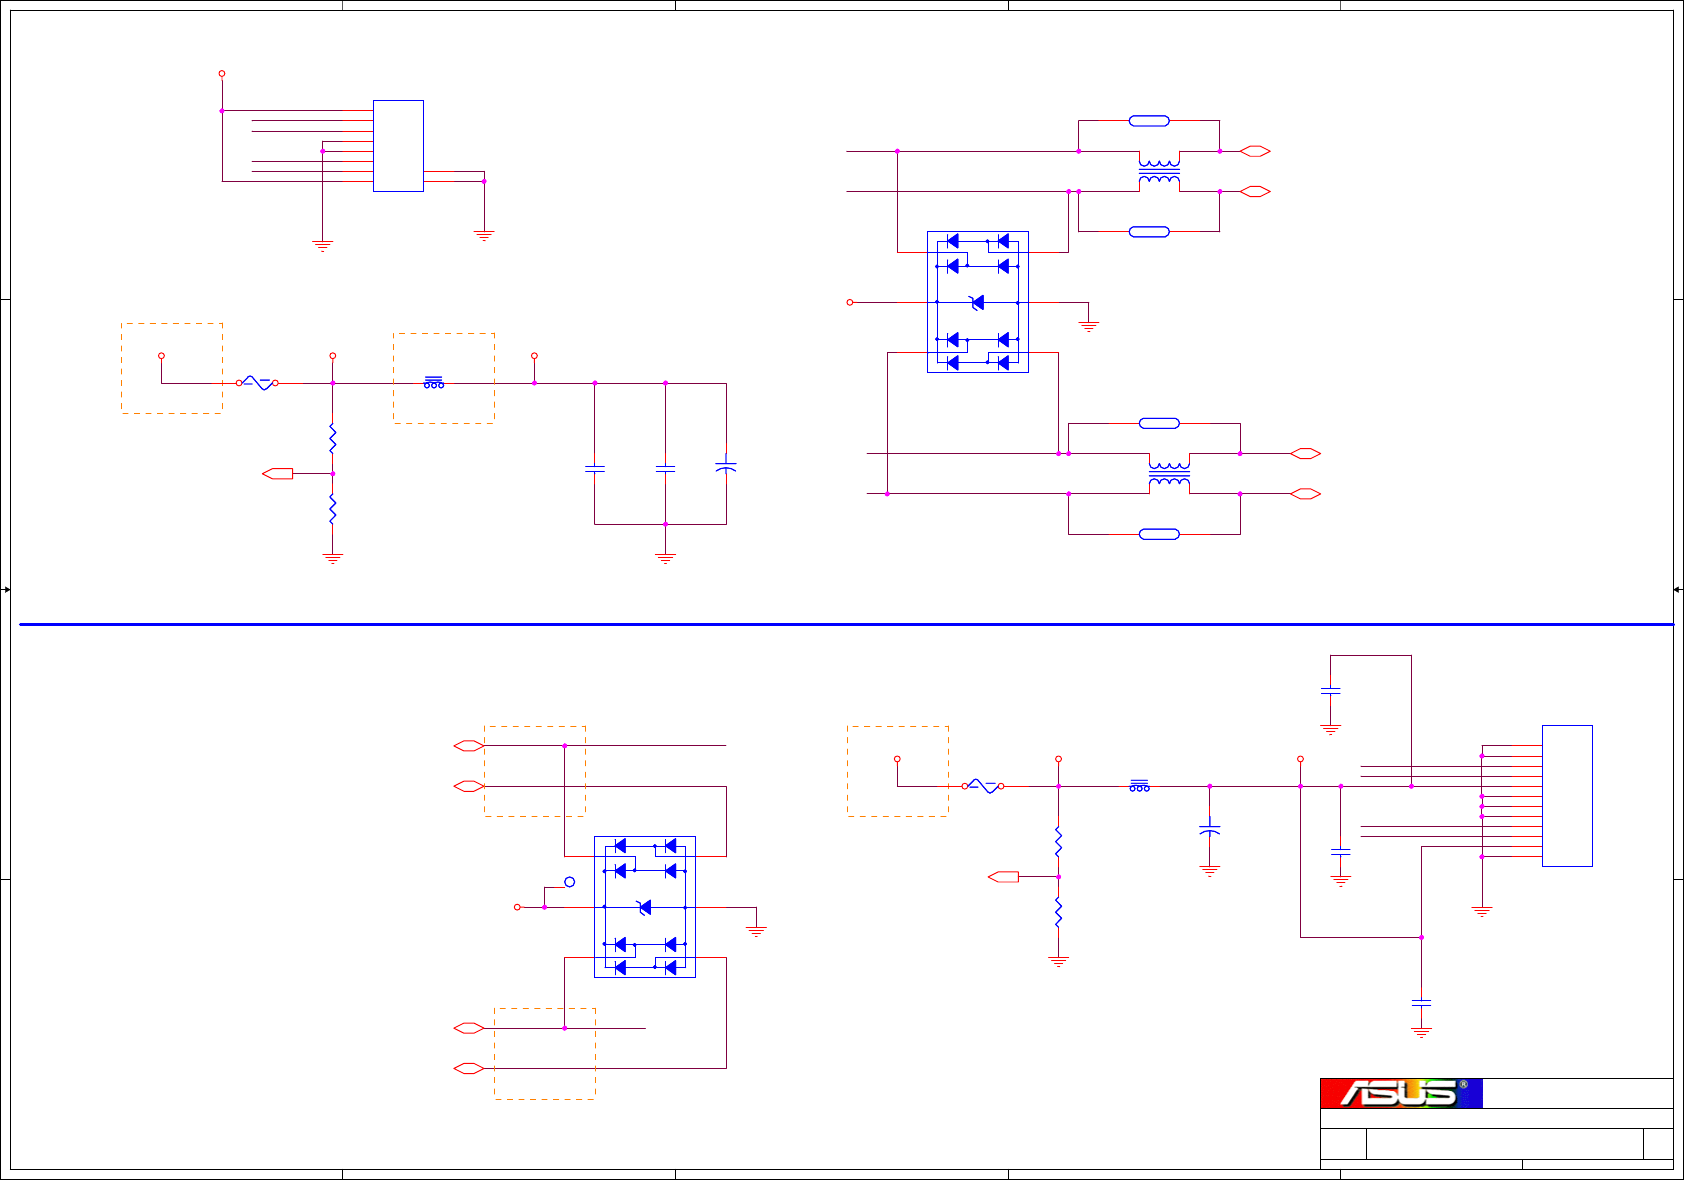Viewport: 1684px width, 1180px height.
Task: Select the off-page port at the upper-left resistor divider
Action: 277,474
